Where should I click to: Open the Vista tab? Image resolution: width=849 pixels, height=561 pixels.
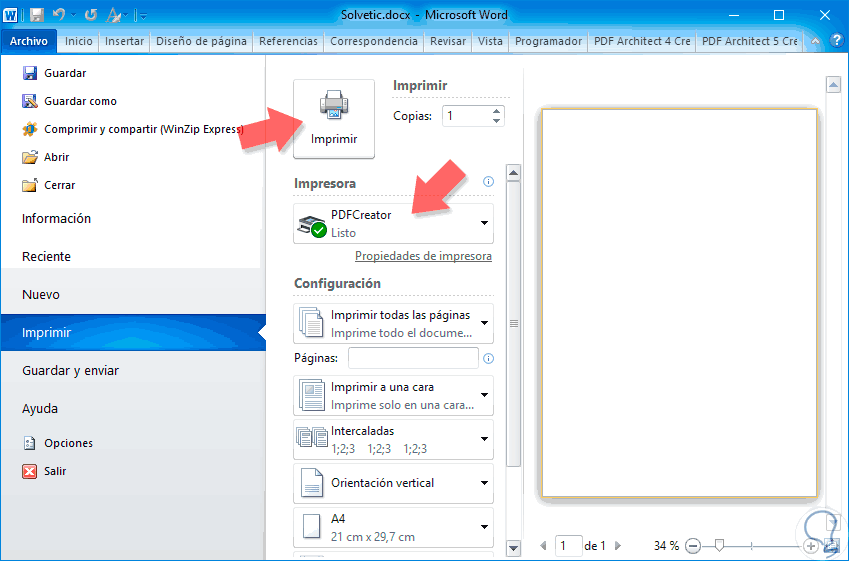pos(490,41)
